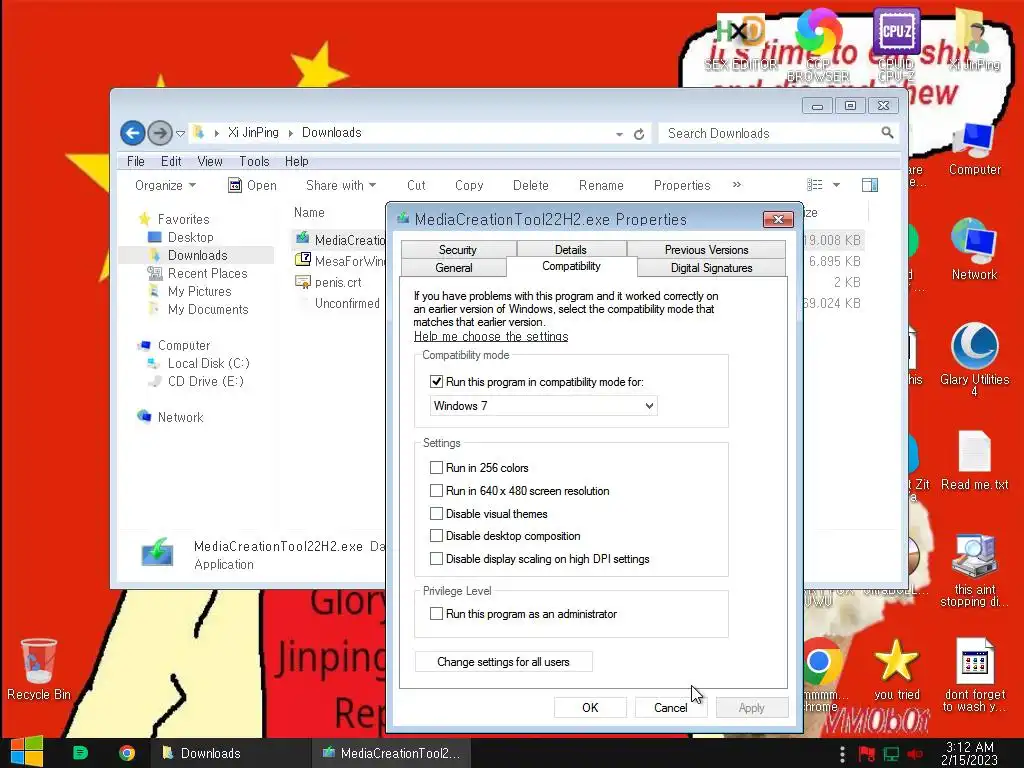The height and width of the screenshot is (768, 1024).
Task: Click the volume tray icon
Action: [x=915, y=754]
